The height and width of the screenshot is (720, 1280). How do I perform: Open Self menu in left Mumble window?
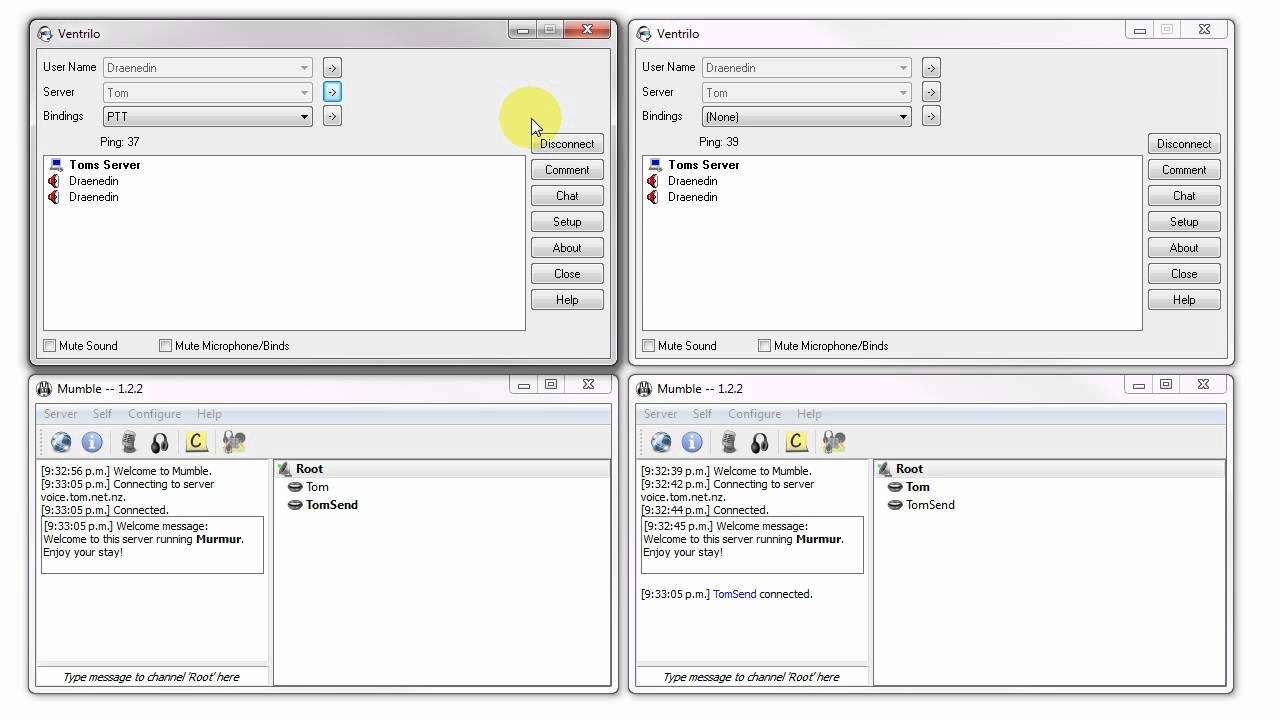(103, 414)
